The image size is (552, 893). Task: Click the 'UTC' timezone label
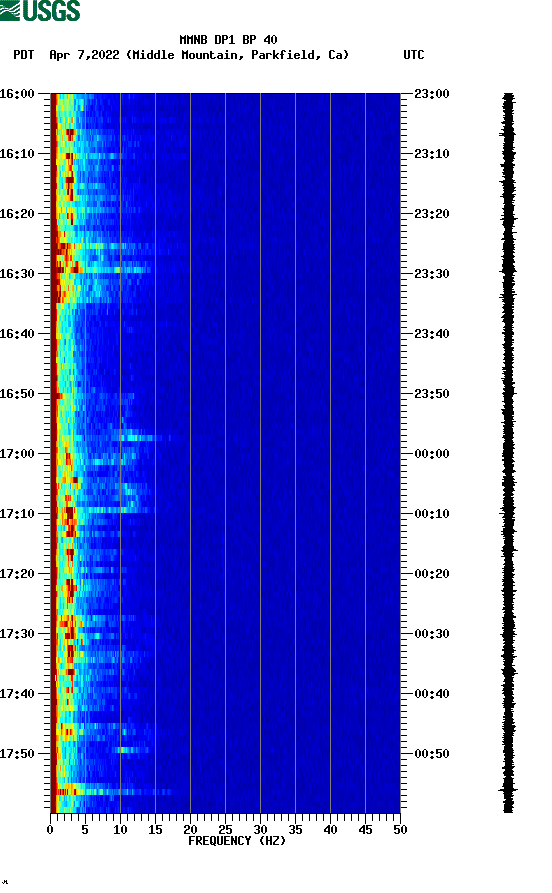[x=414, y=55]
